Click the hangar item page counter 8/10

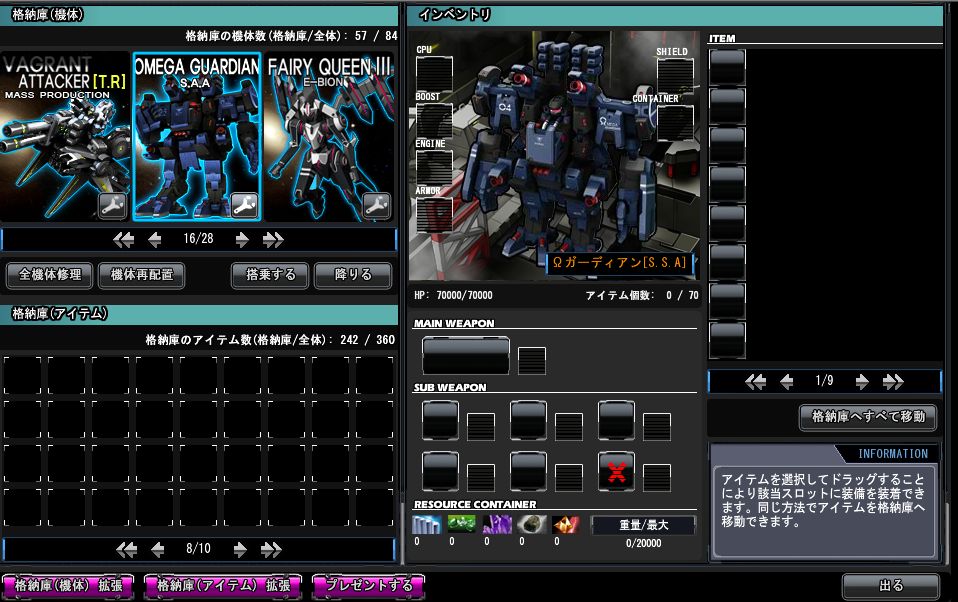pos(198,549)
